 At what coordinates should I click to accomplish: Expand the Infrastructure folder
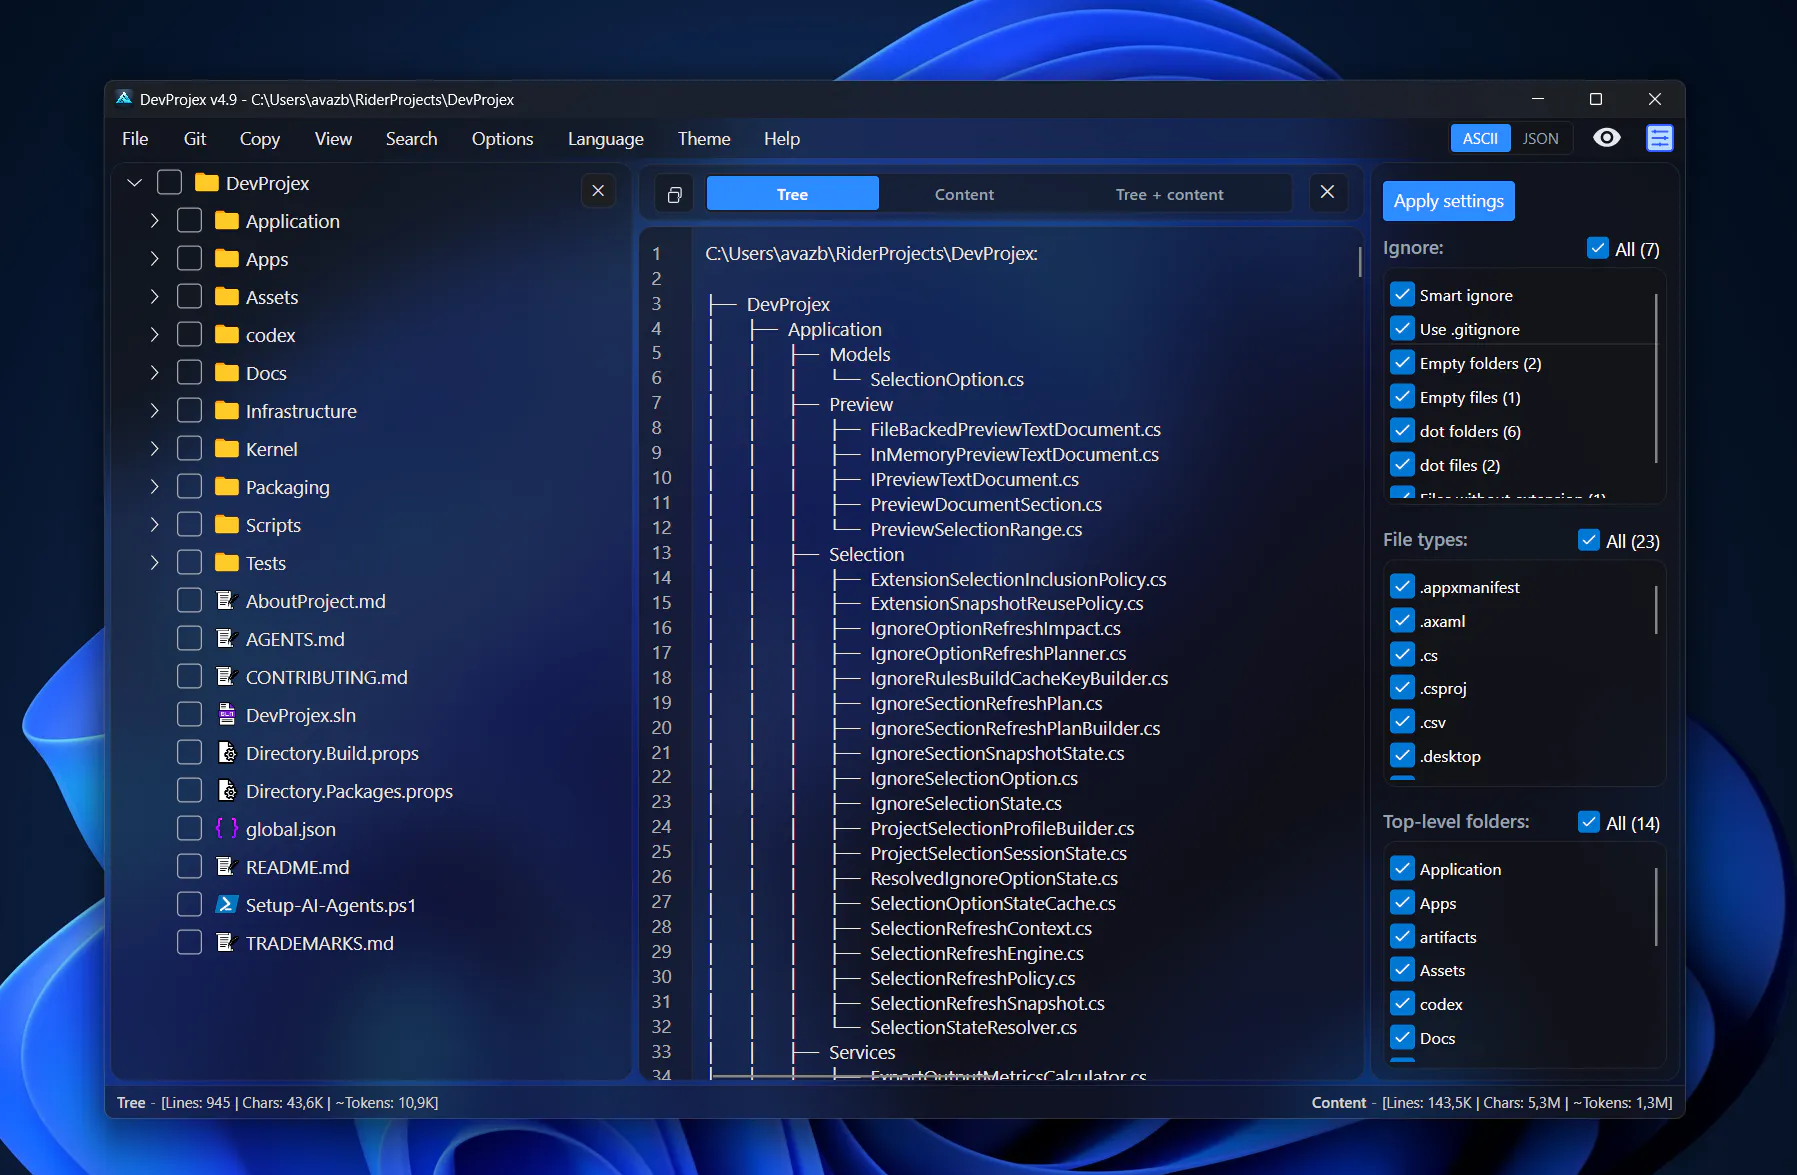pos(154,410)
